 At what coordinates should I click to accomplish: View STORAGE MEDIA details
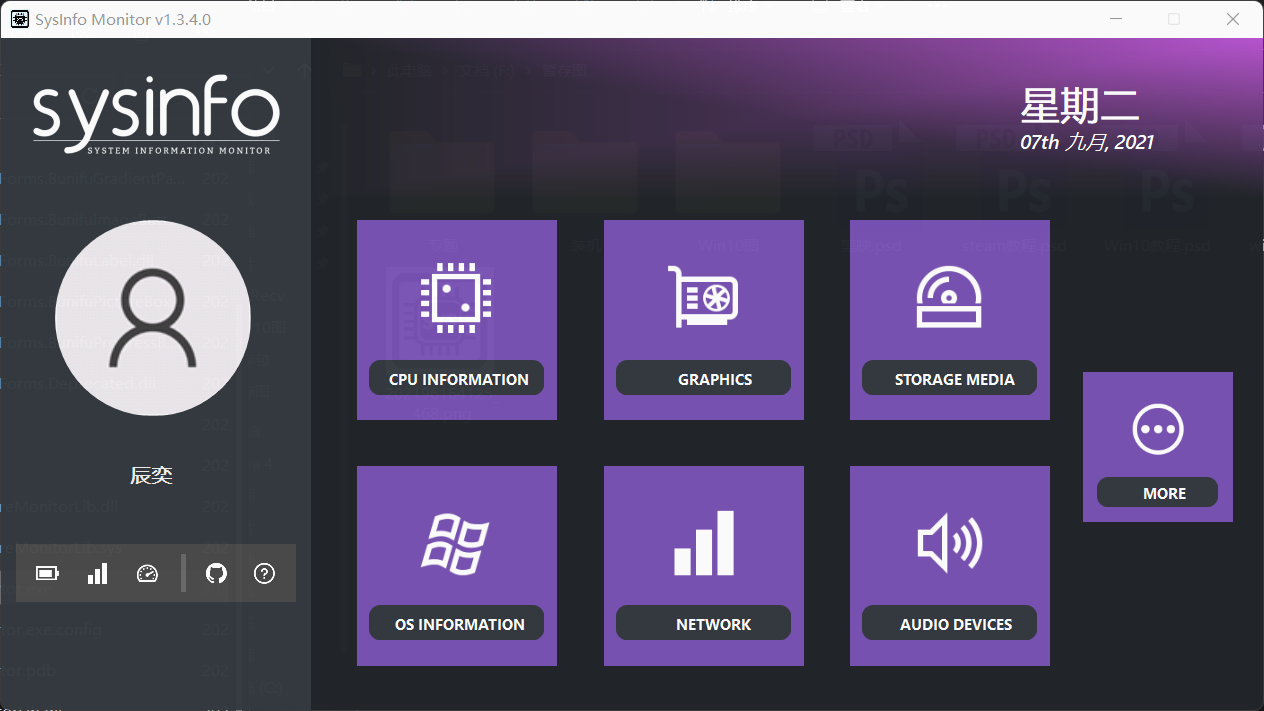click(949, 379)
